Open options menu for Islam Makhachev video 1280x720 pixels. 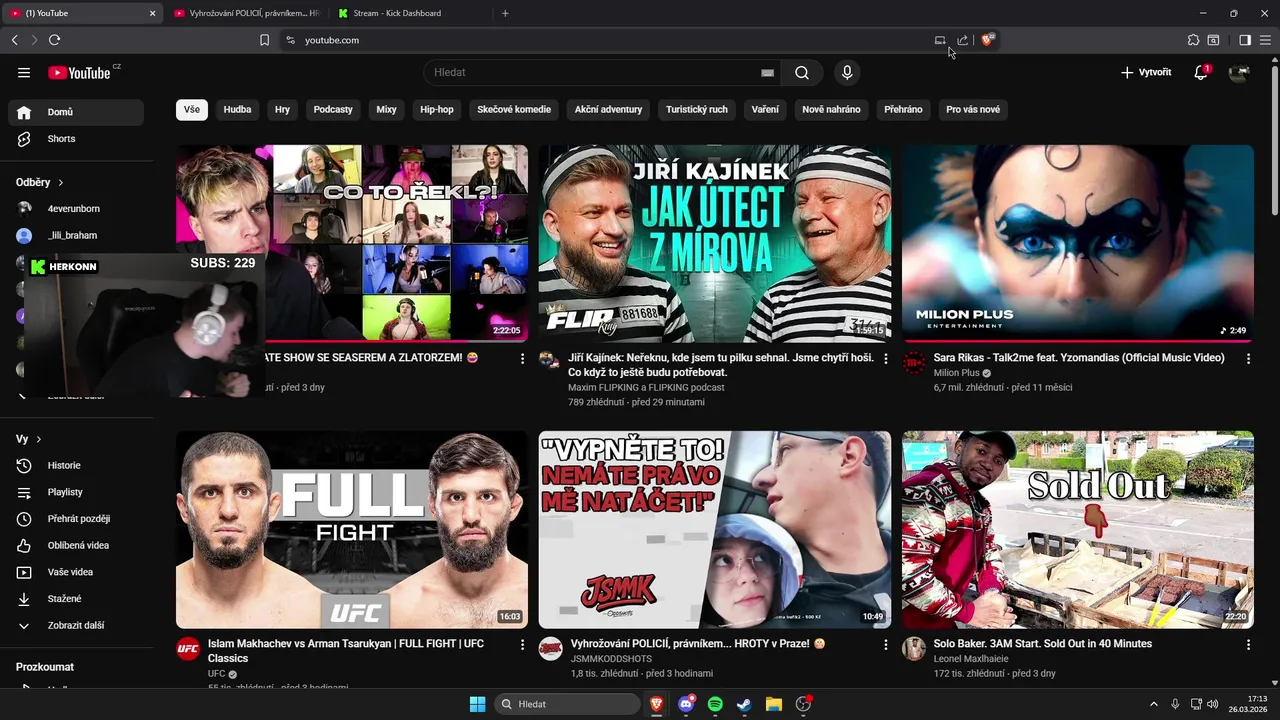pyautogui.click(x=522, y=645)
